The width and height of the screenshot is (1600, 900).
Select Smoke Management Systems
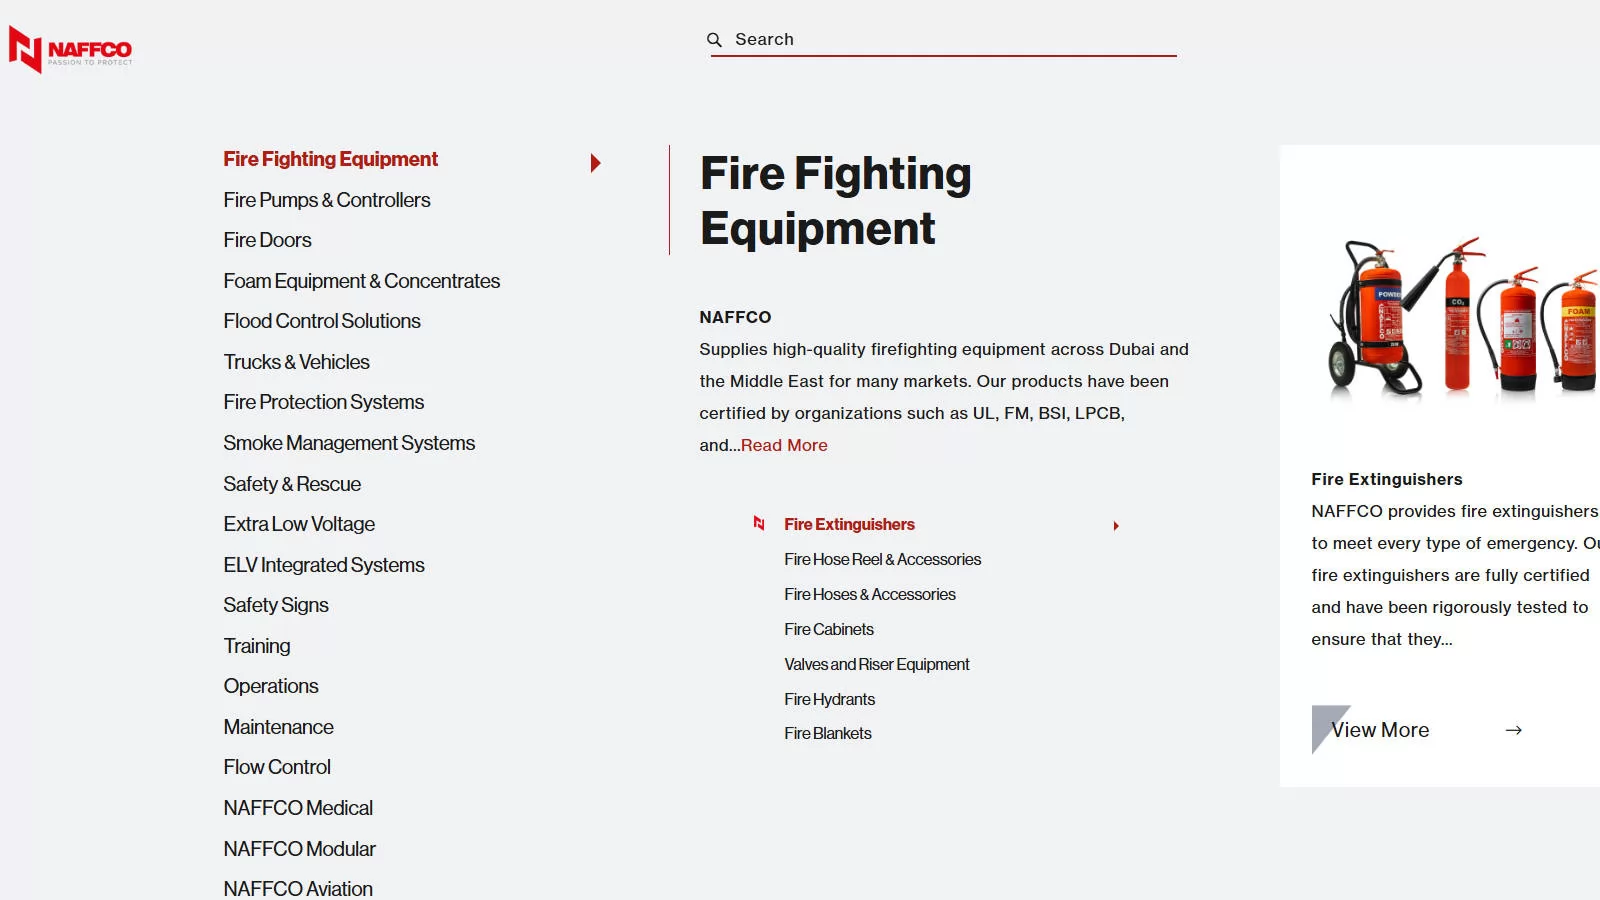coord(349,443)
